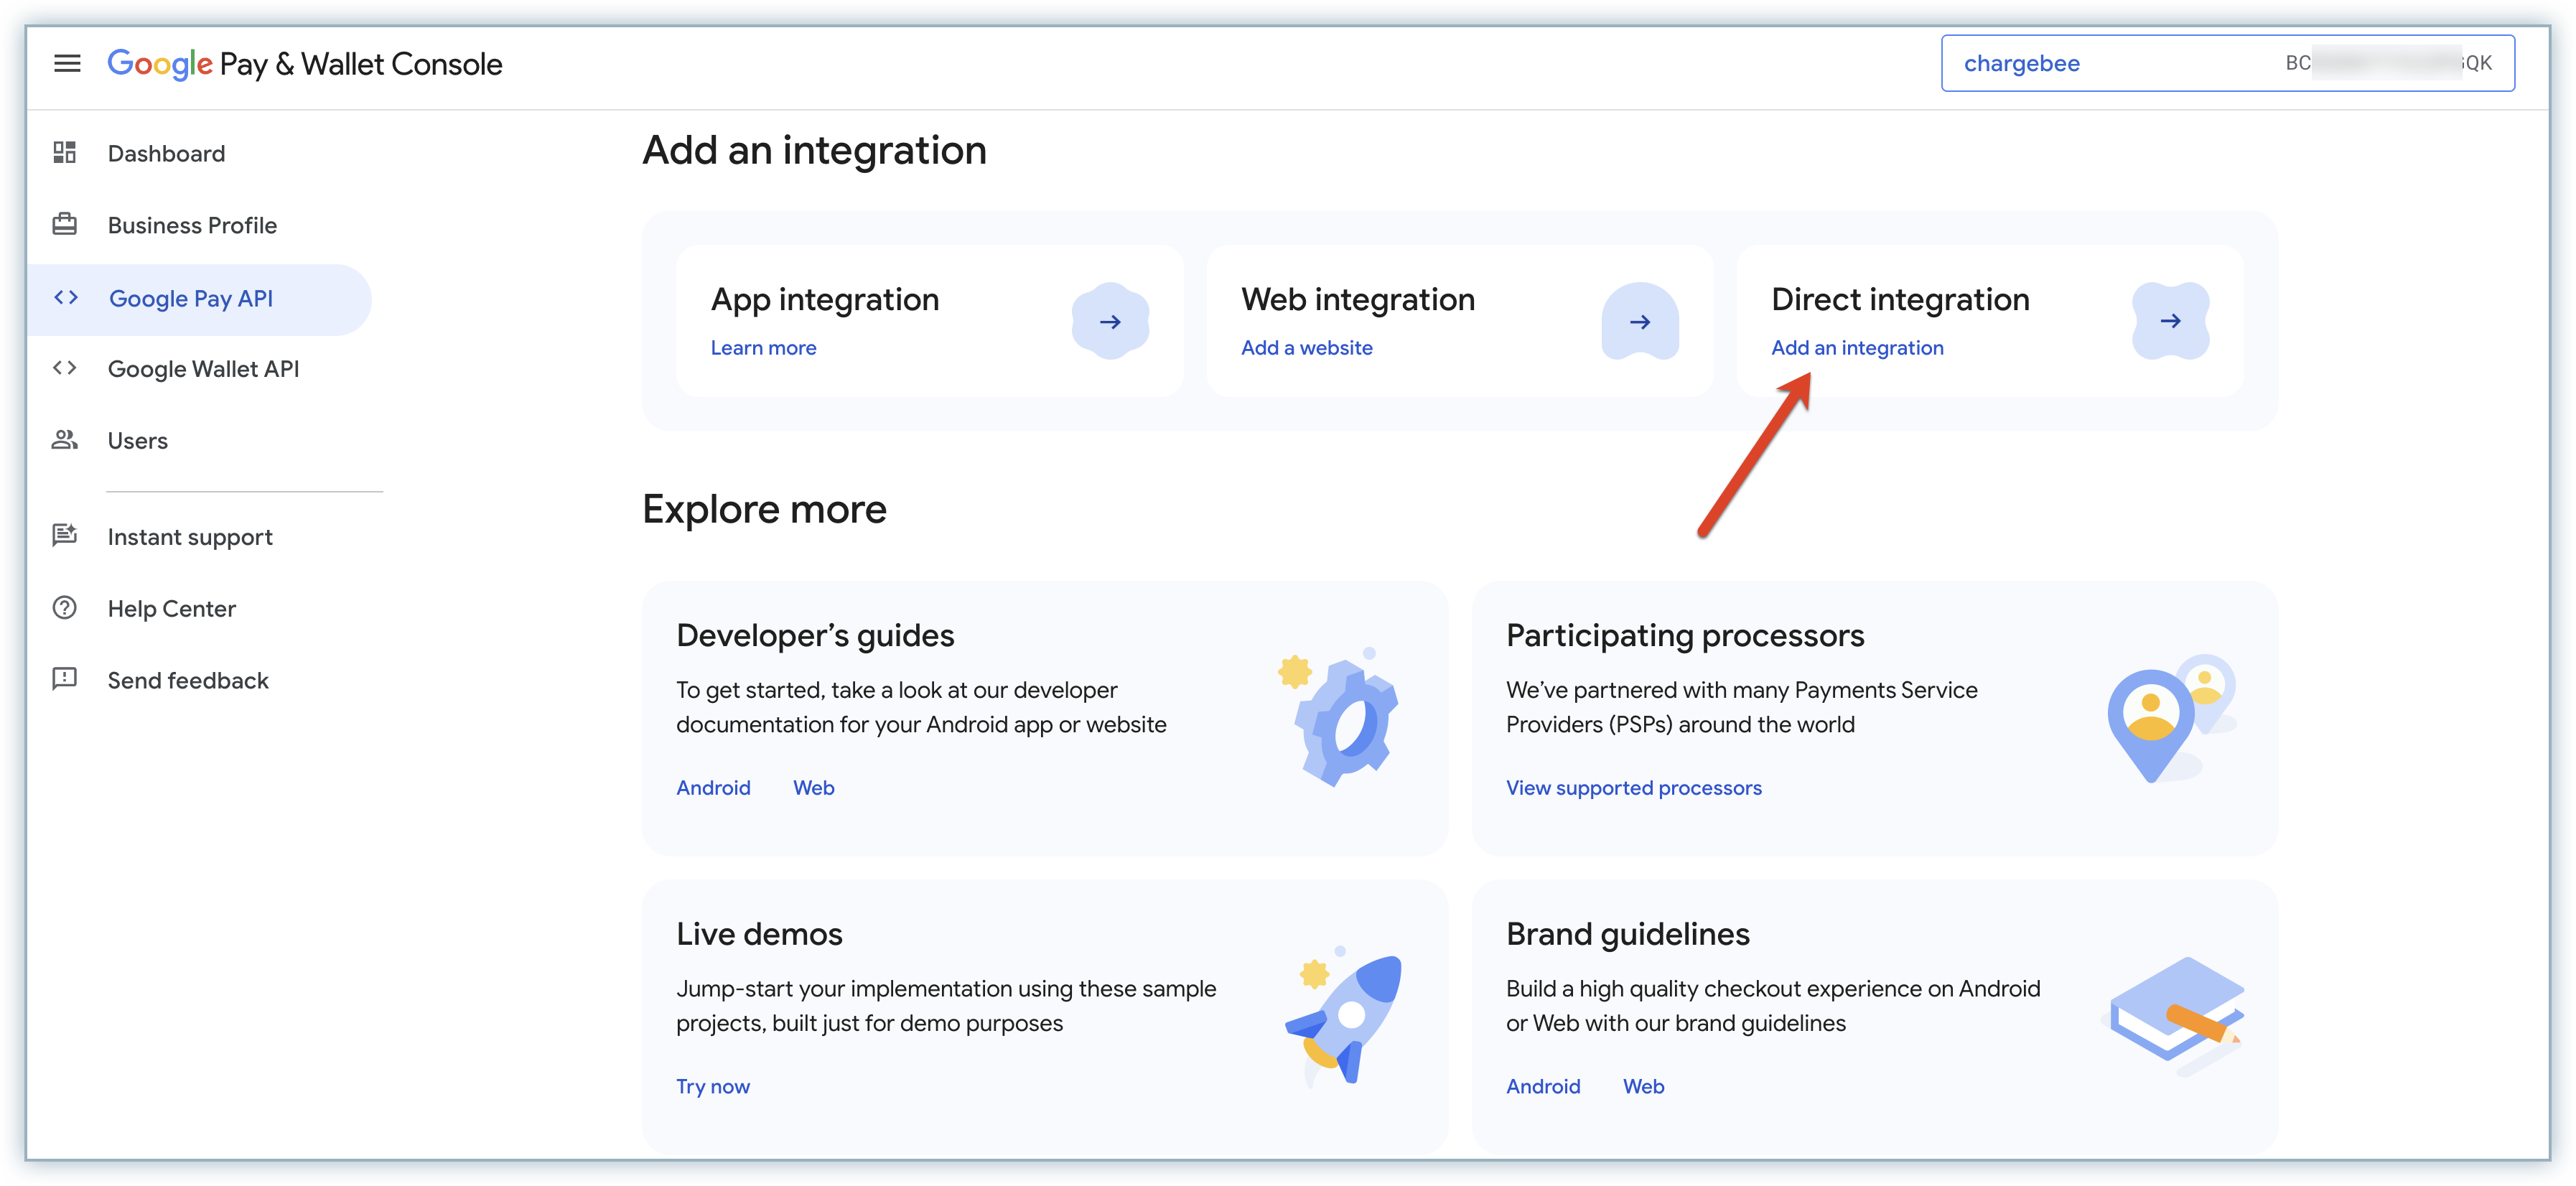The height and width of the screenshot is (1186, 2576).
Task: Click the Google Wallet API code icon
Action: pyautogui.click(x=65, y=368)
